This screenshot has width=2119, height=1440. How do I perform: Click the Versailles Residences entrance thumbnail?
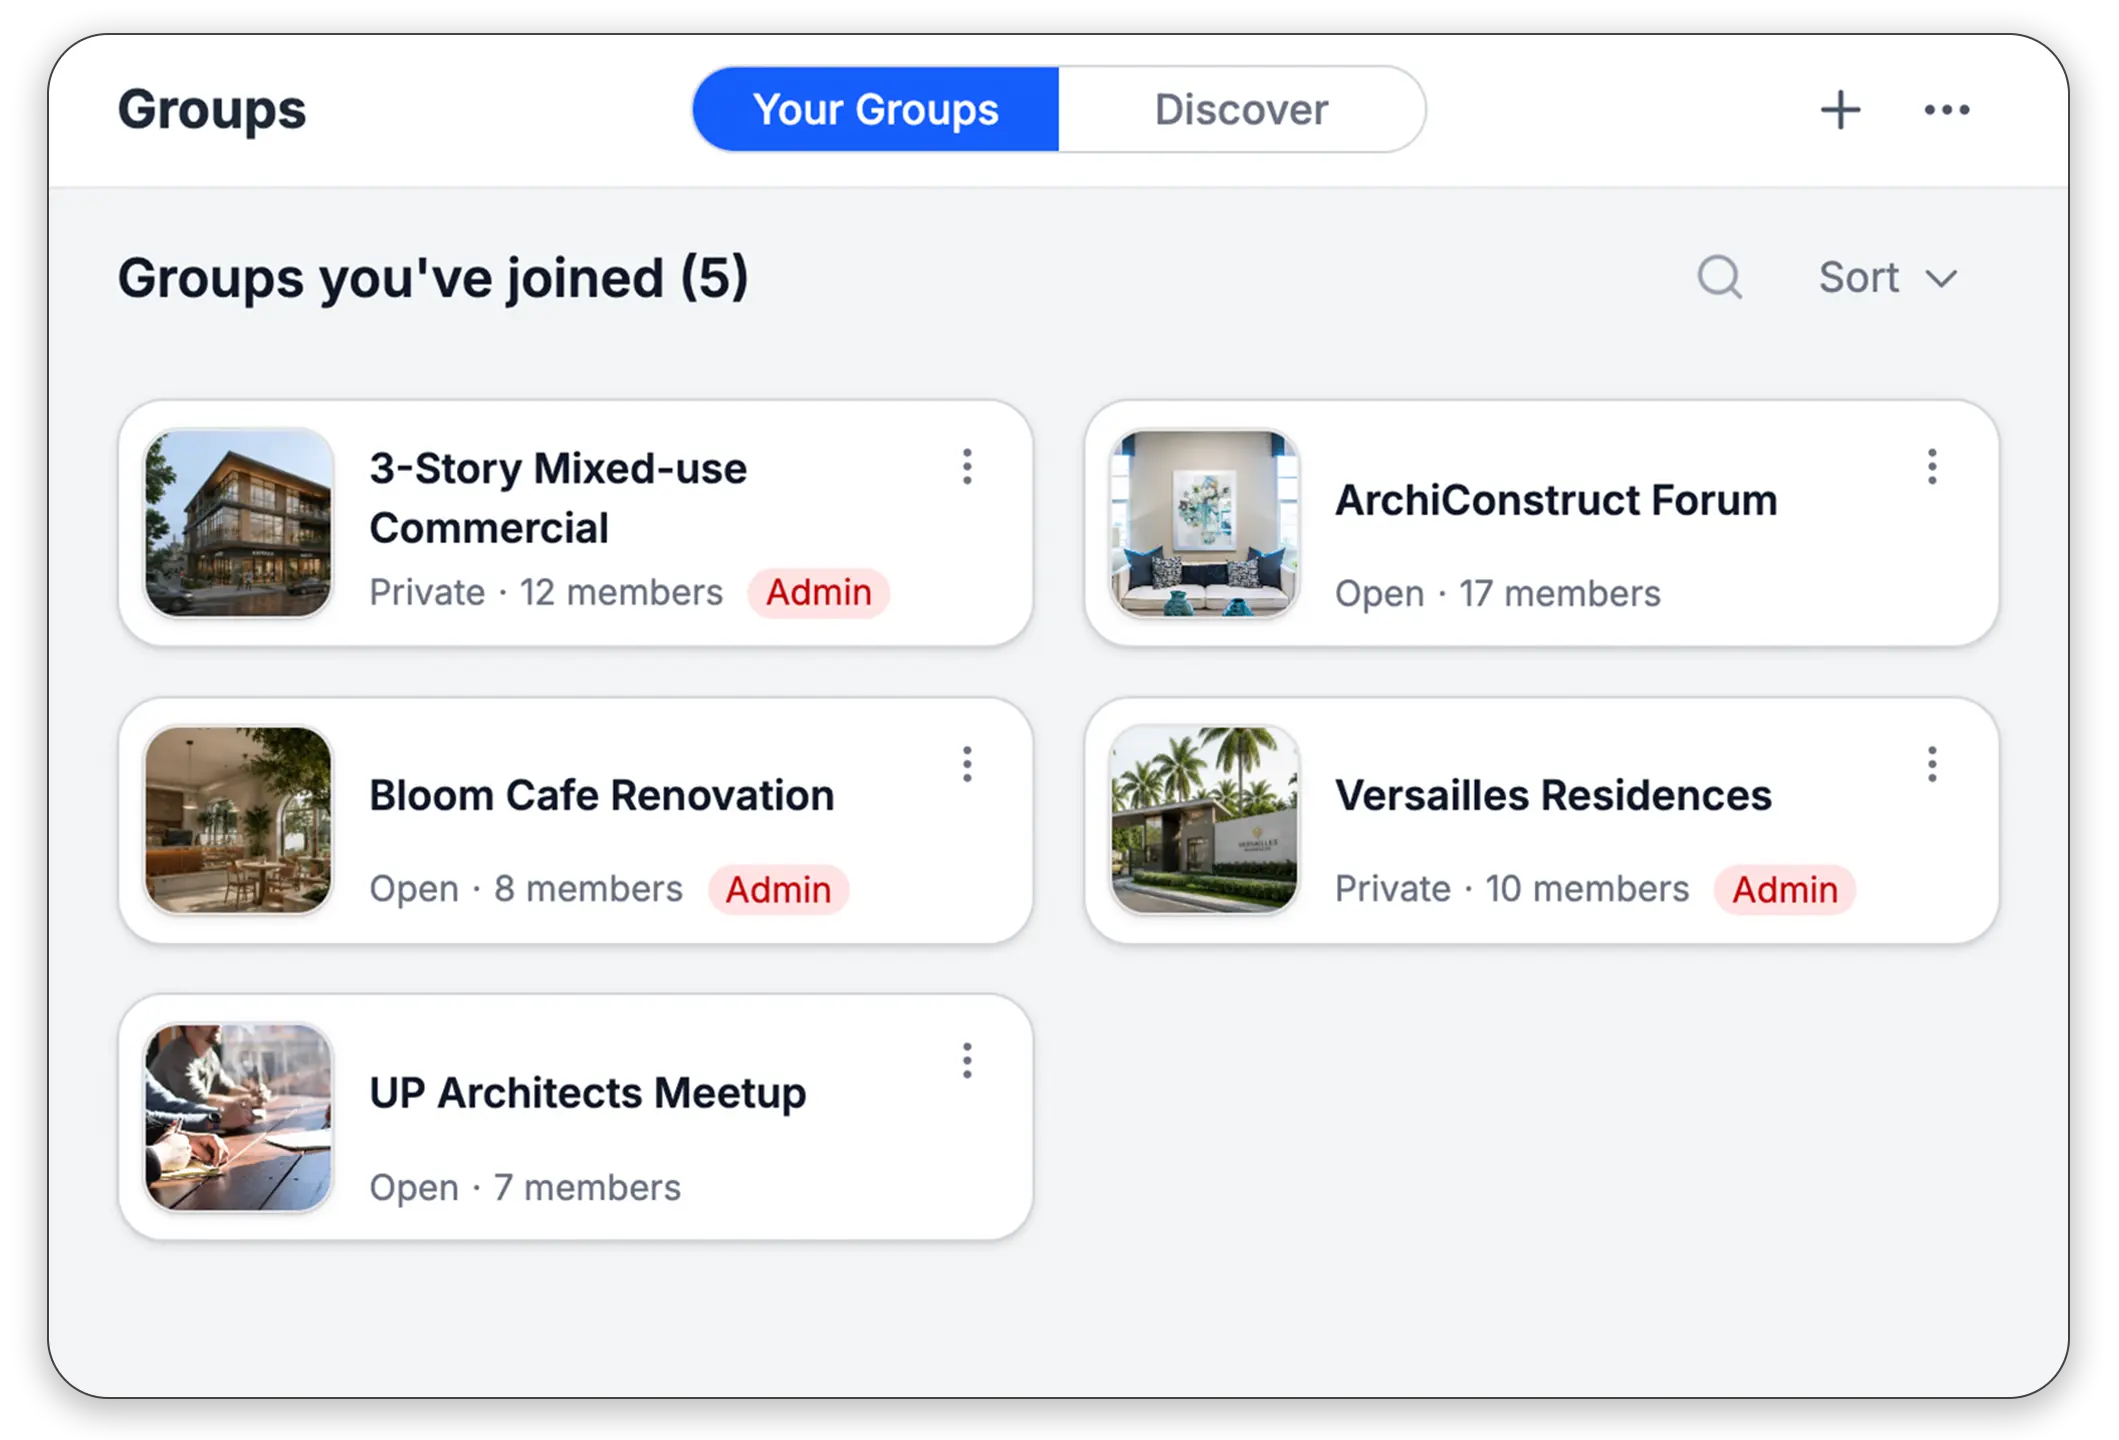pyautogui.click(x=1204, y=820)
